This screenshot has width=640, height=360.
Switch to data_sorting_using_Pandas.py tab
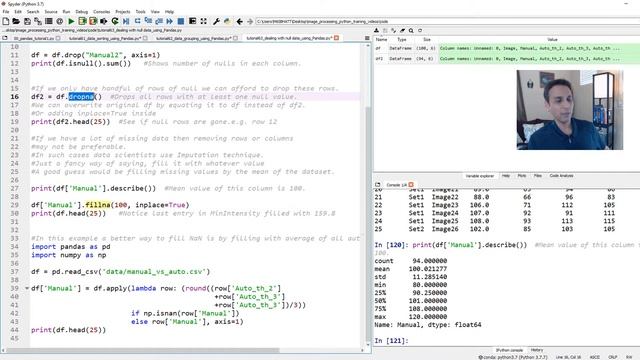[x=105, y=38]
